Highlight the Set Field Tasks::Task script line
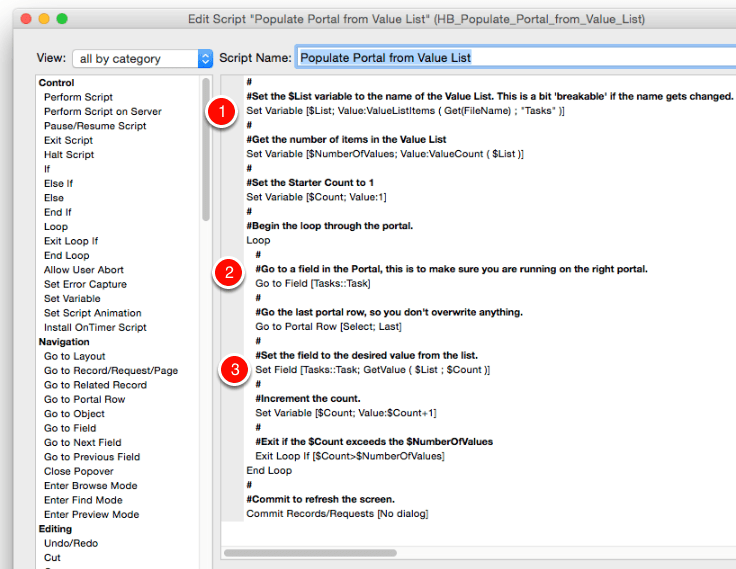Image resolution: width=736 pixels, height=569 pixels. click(372, 370)
